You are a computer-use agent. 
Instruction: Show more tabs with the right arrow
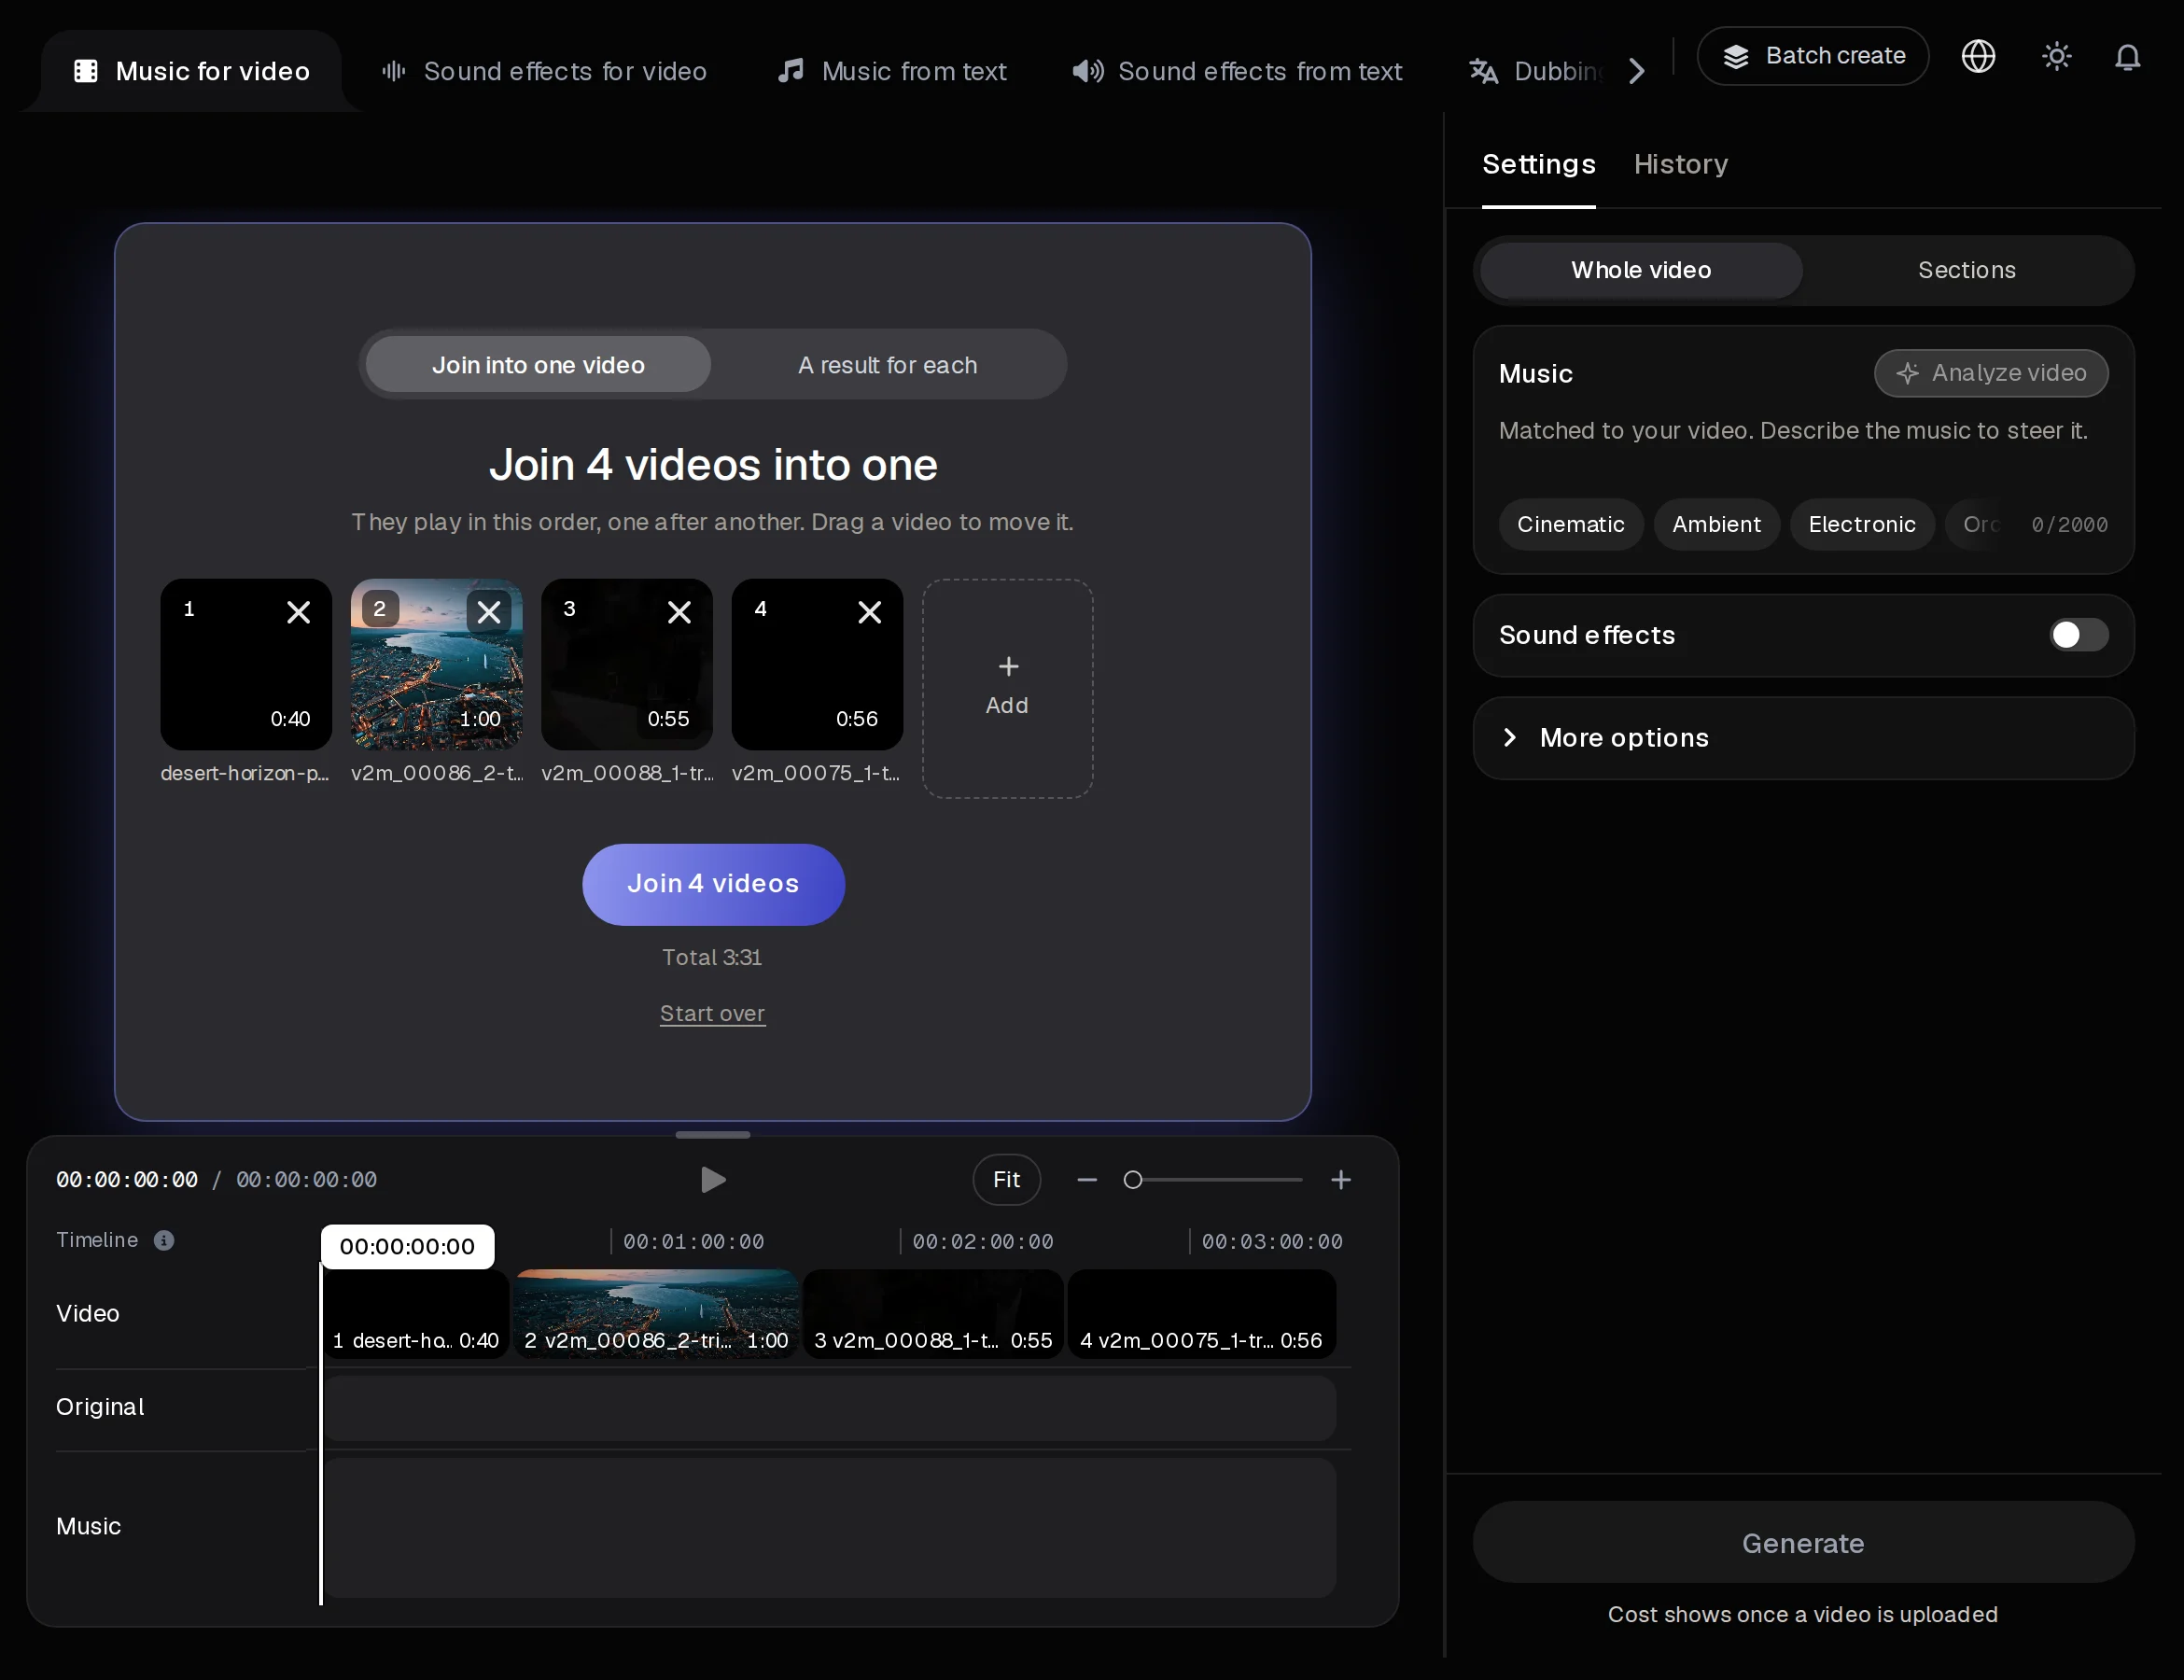point(1636,71)
